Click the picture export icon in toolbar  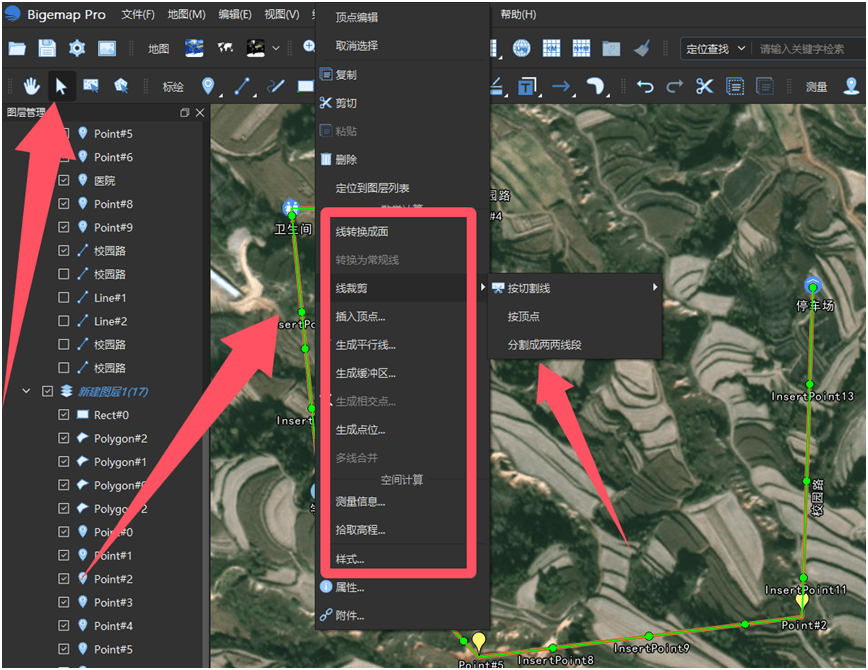(107, 49)
